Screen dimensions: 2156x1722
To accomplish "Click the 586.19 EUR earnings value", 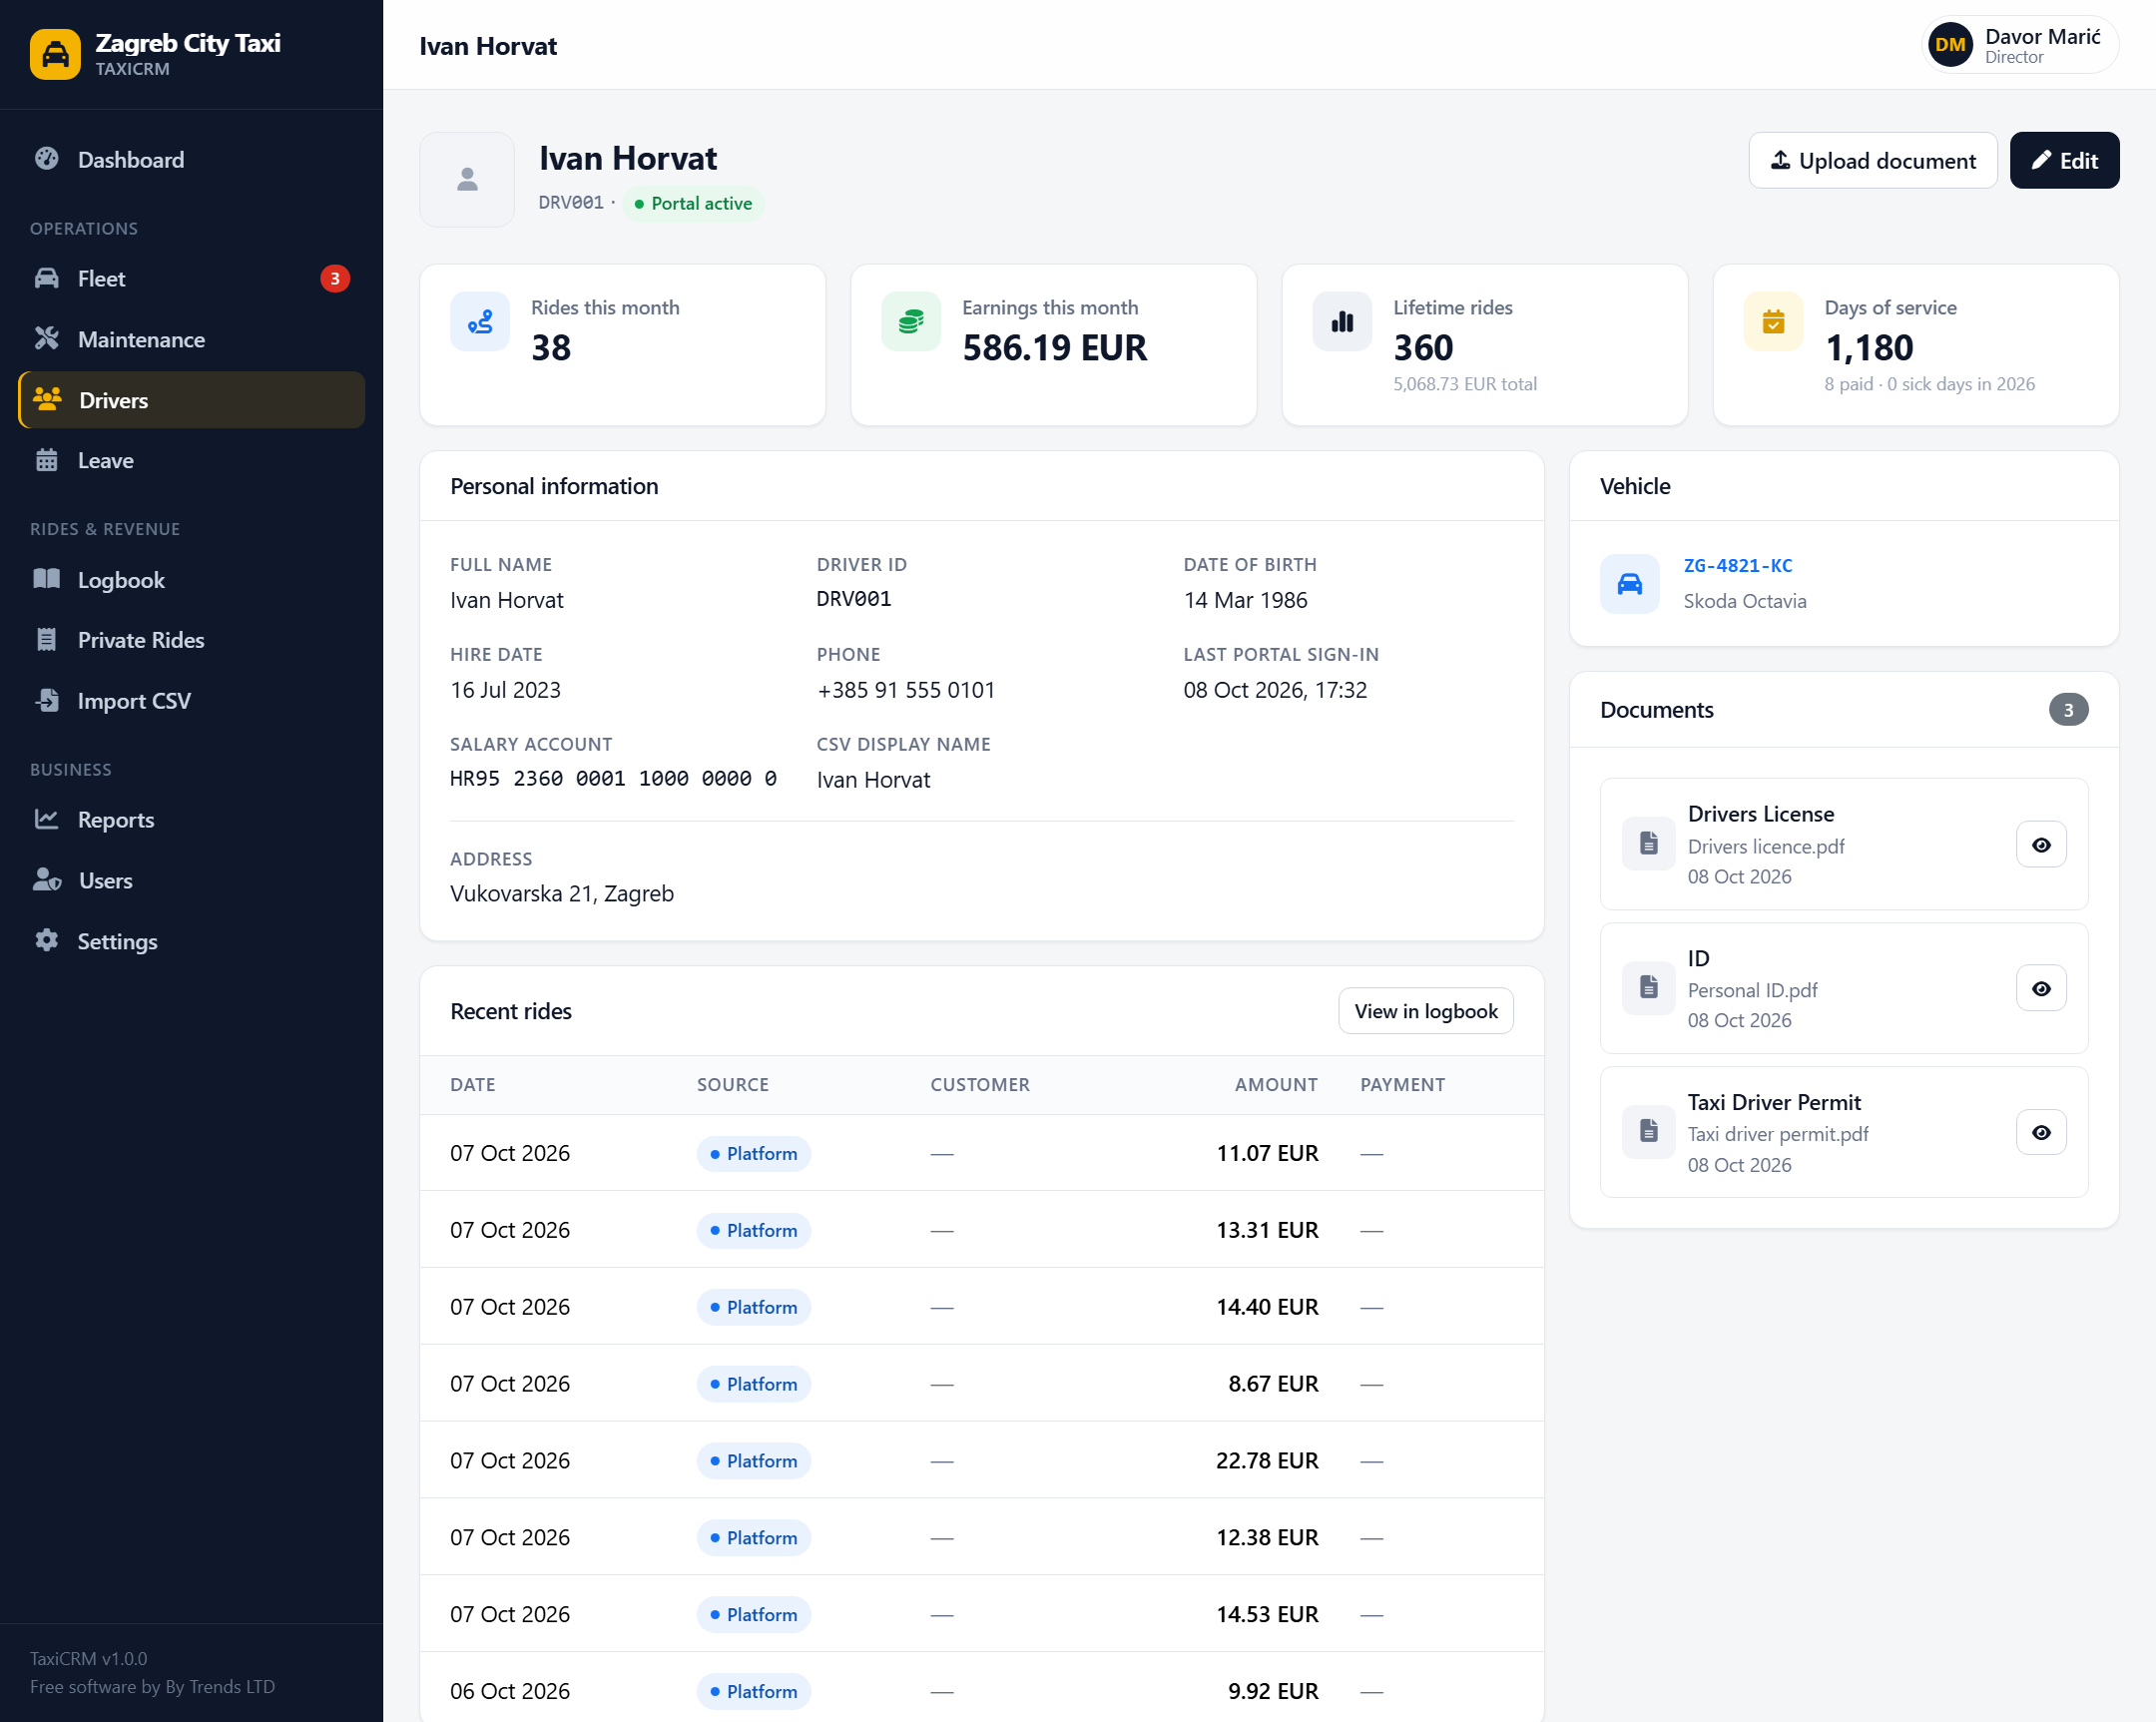I will [x=1054, y=347].
